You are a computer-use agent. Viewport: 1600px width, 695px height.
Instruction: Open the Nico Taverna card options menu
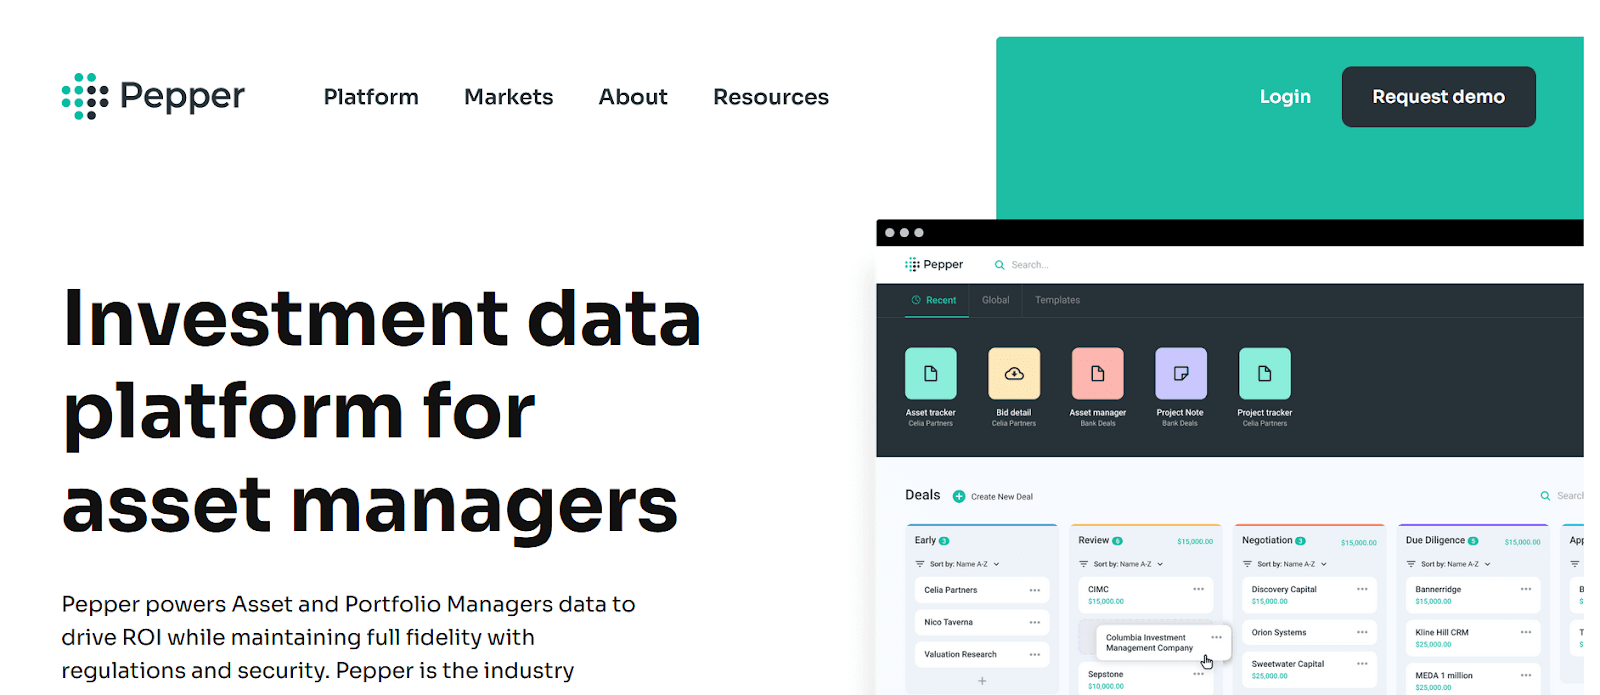pos(1035,622)
